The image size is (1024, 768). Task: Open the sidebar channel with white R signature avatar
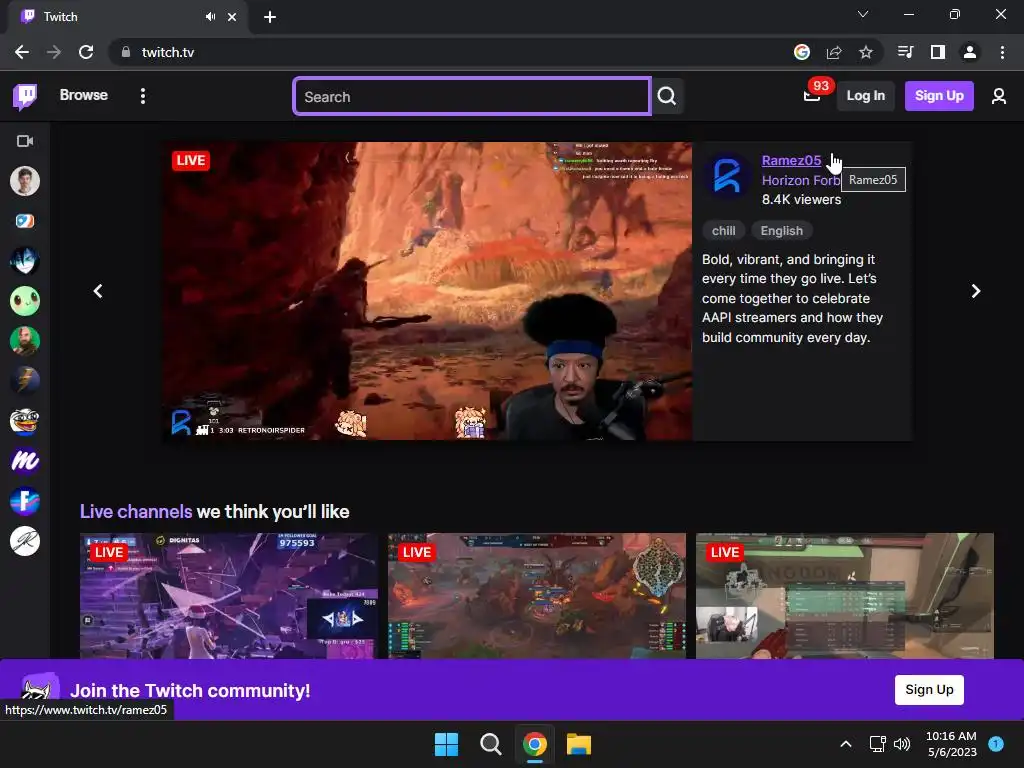[x=25, y=541]
